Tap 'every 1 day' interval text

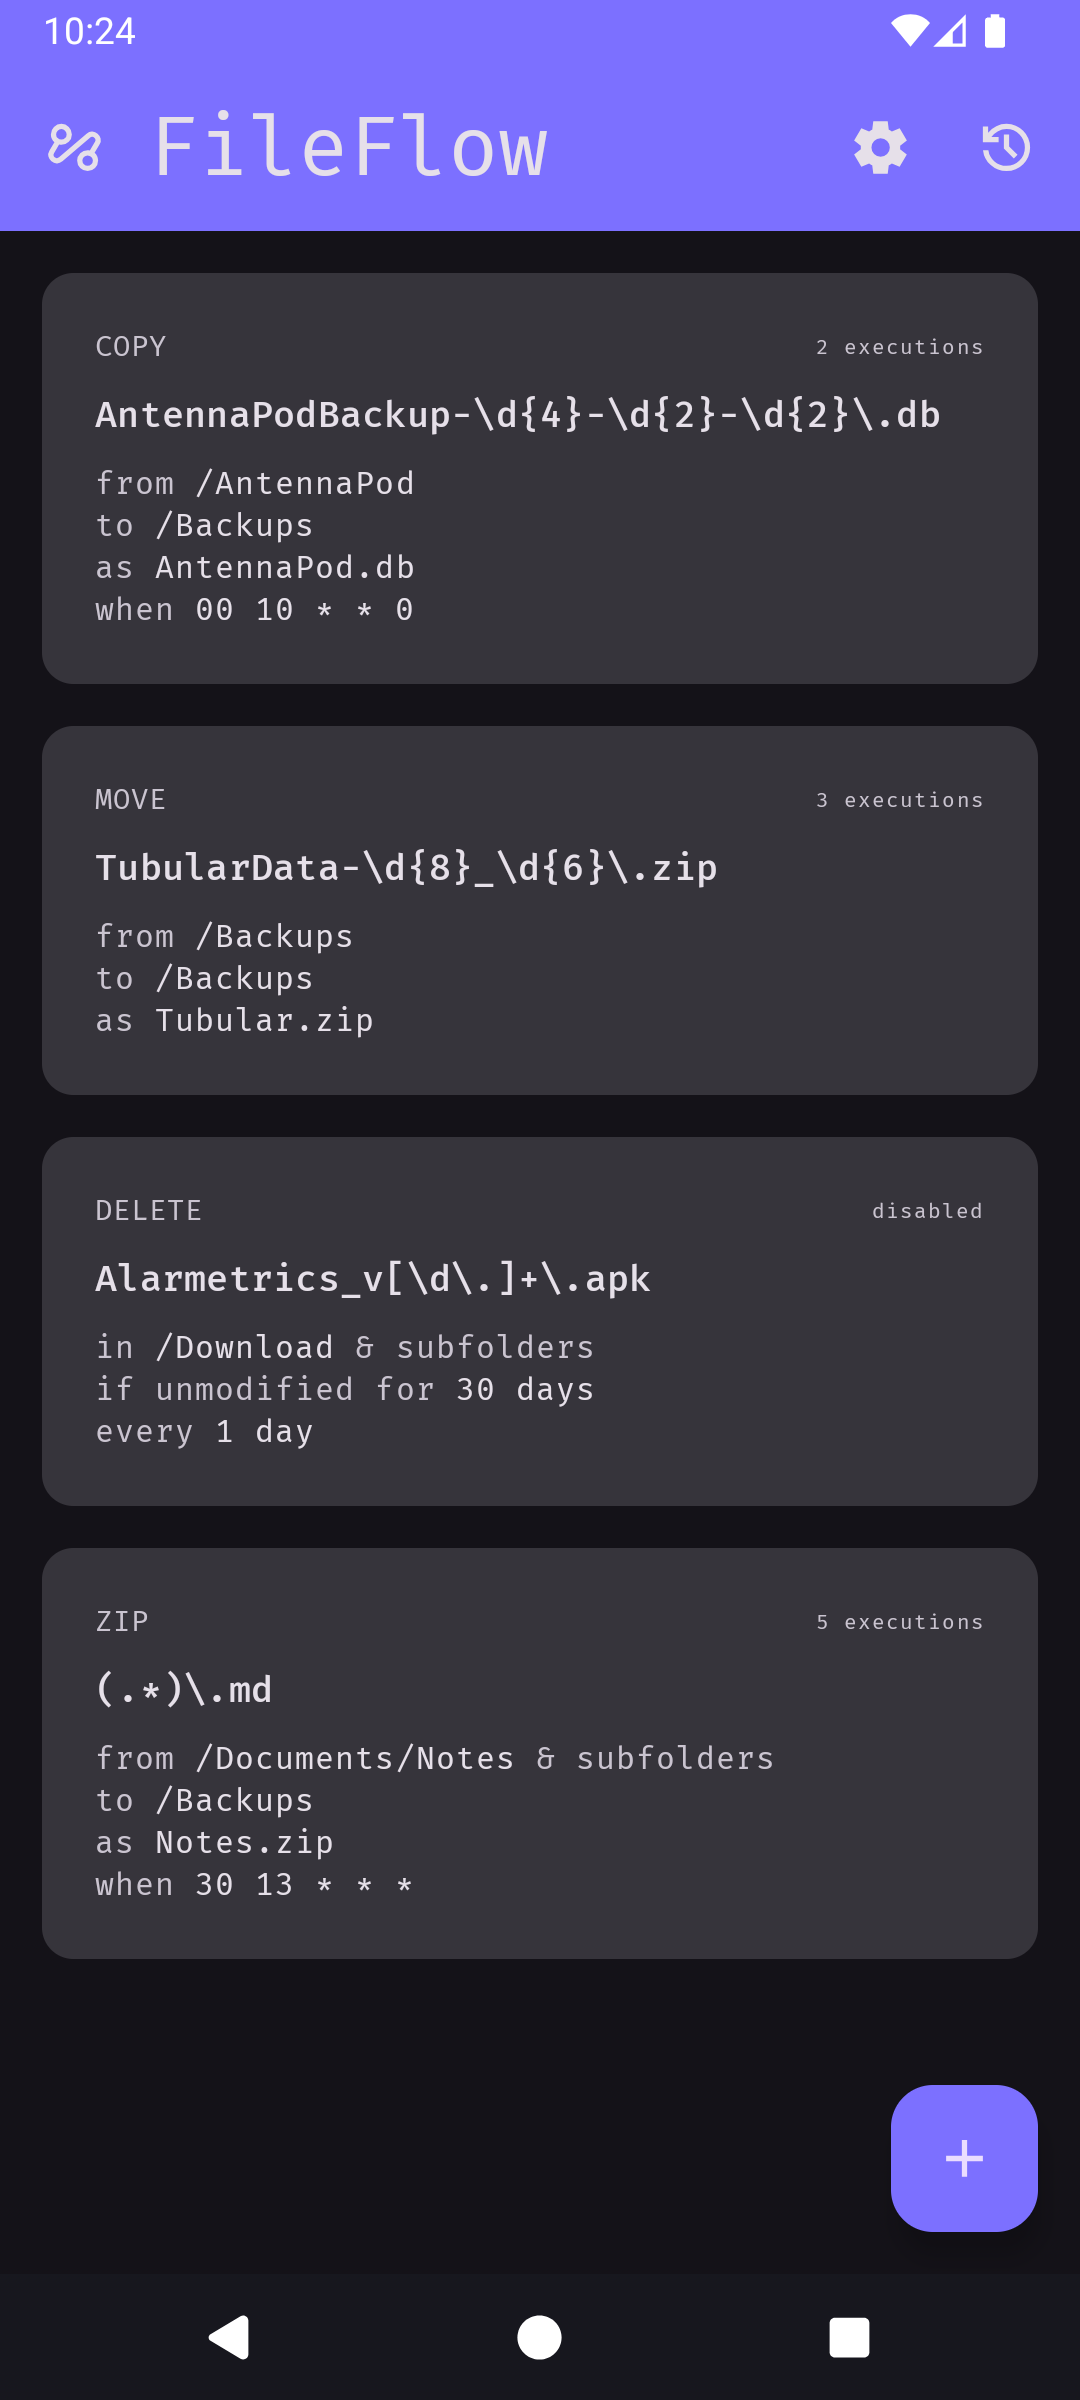204,1432
